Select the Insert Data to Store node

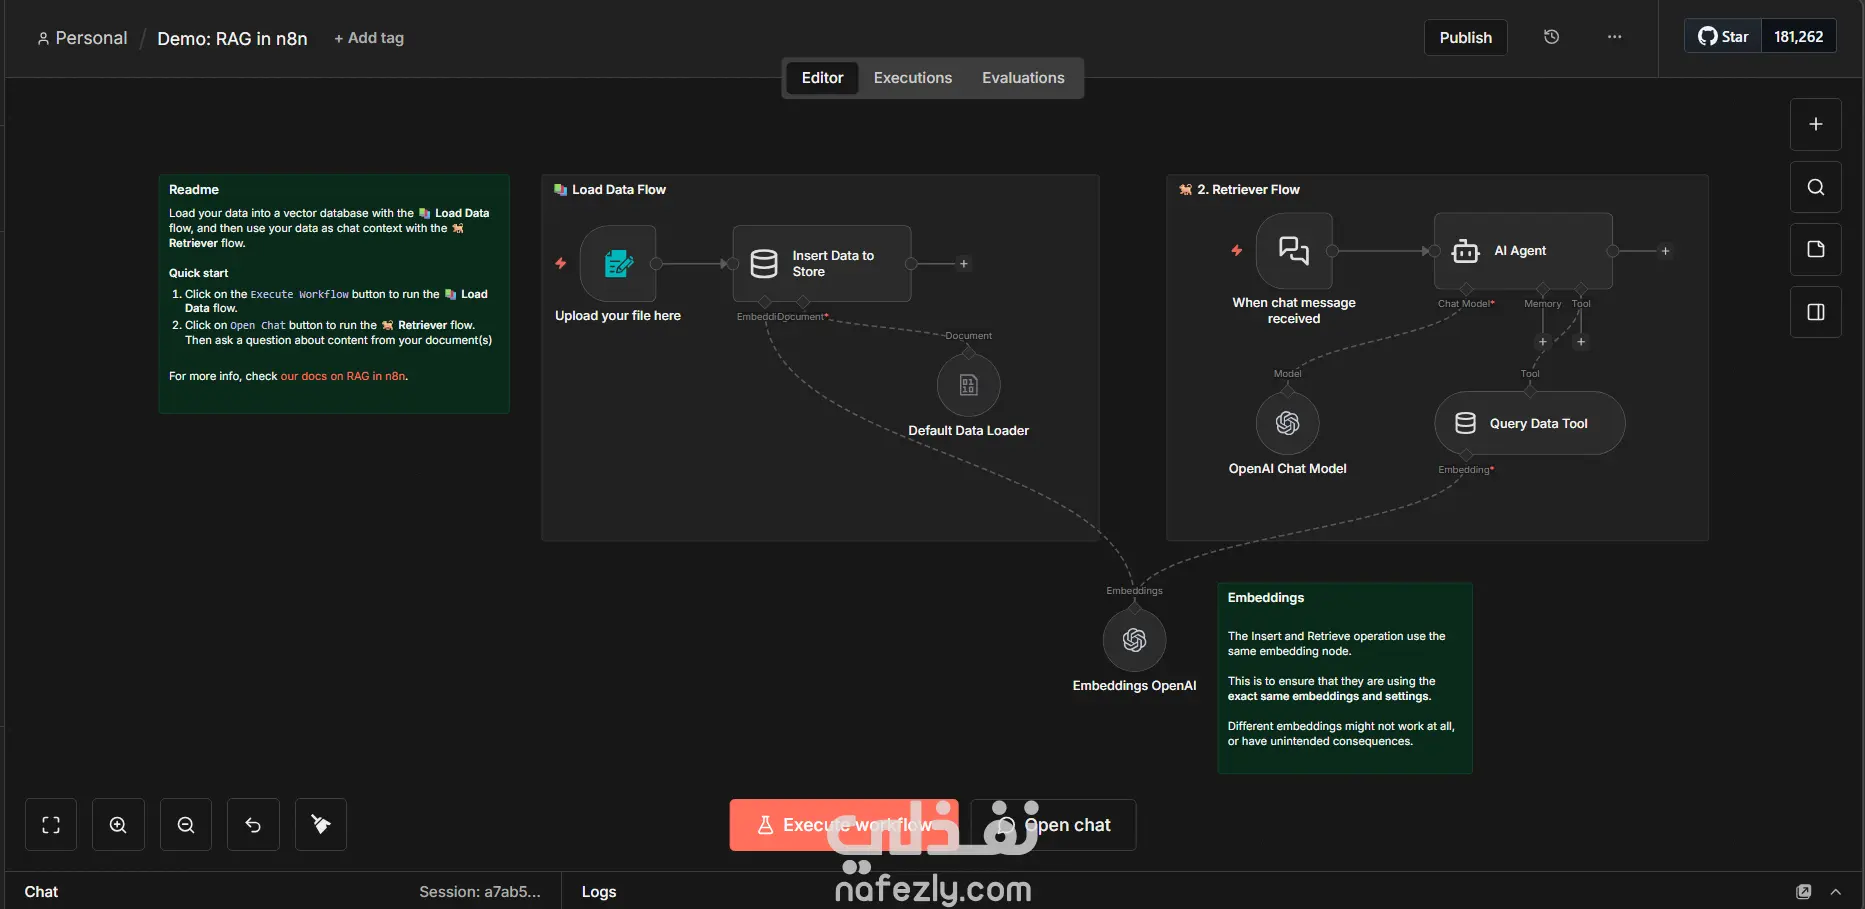822,263
